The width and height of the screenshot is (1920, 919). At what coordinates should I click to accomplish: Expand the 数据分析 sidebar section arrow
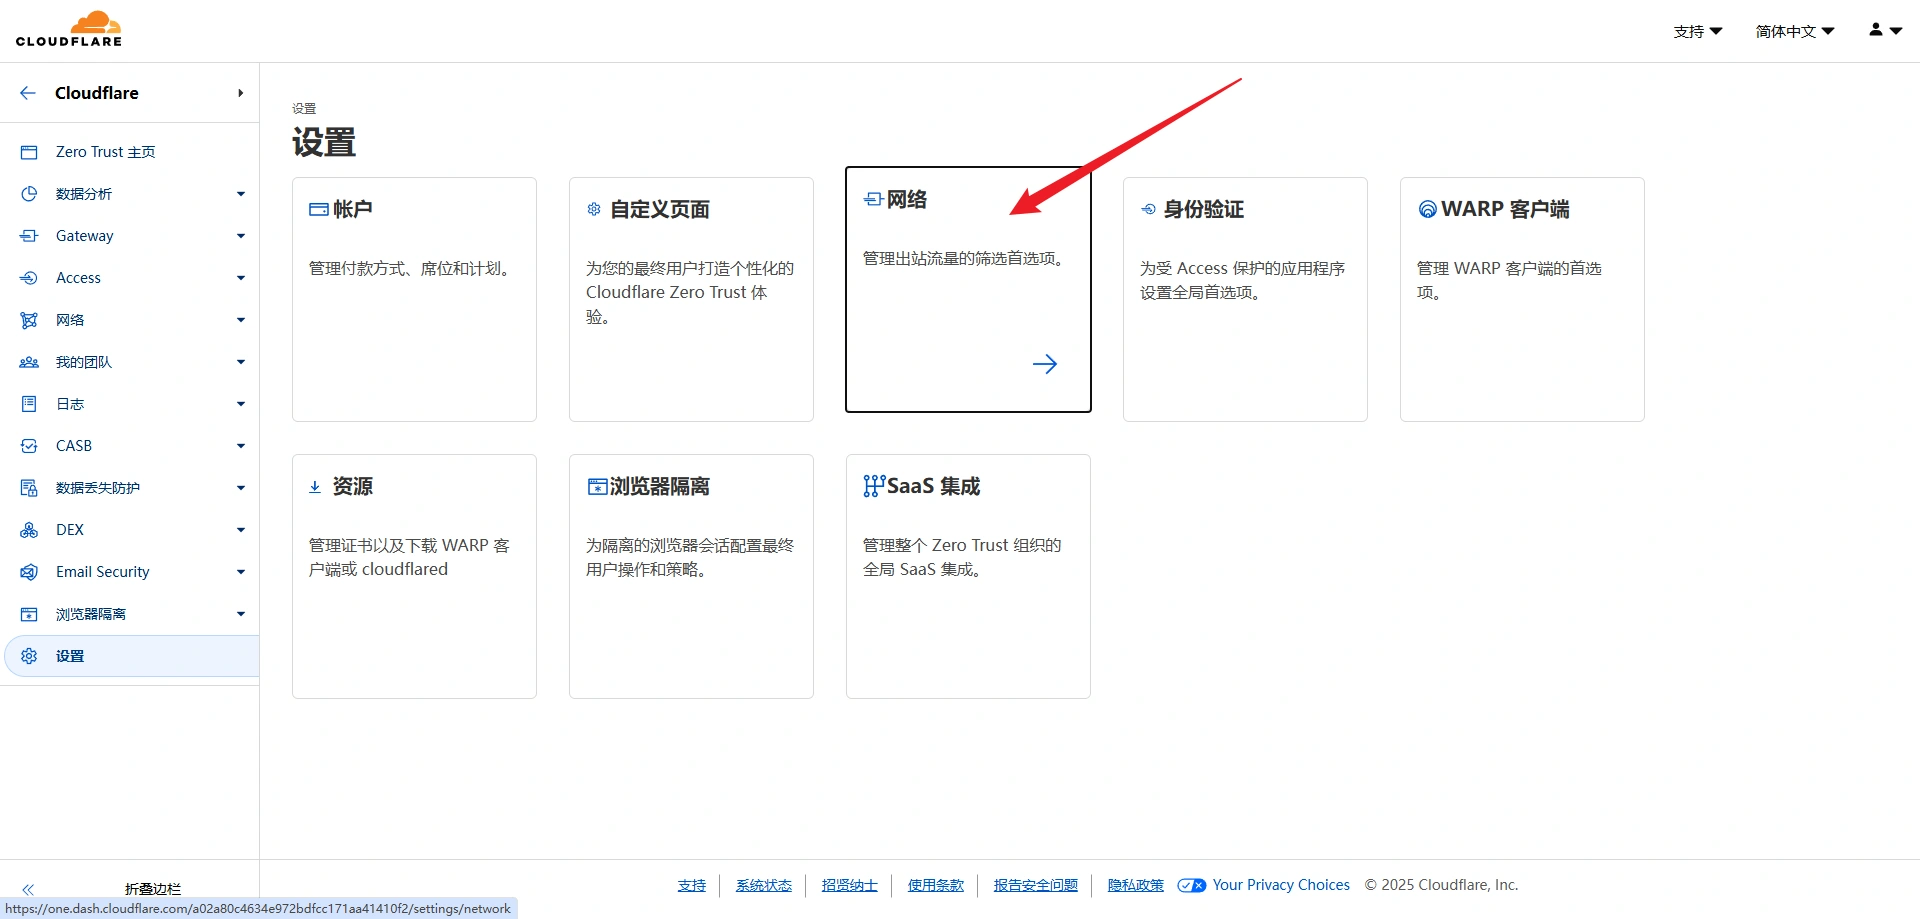241,194
